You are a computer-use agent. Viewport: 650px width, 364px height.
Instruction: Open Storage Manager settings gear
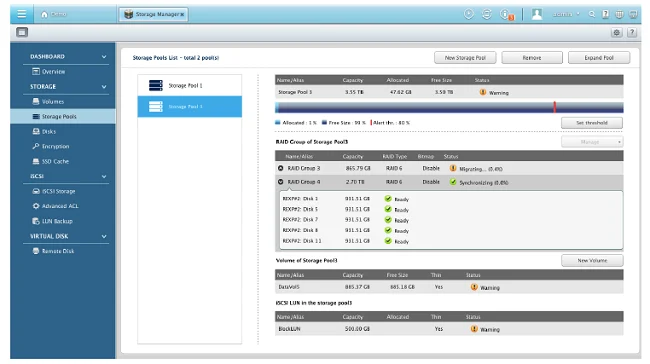616,32
